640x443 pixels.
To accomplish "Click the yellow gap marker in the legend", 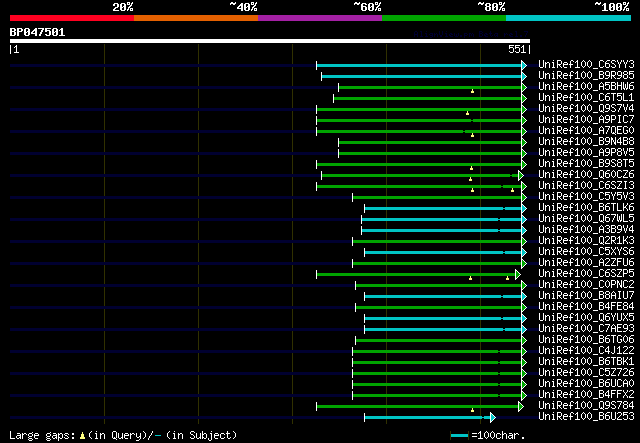I will click(82, 436).
